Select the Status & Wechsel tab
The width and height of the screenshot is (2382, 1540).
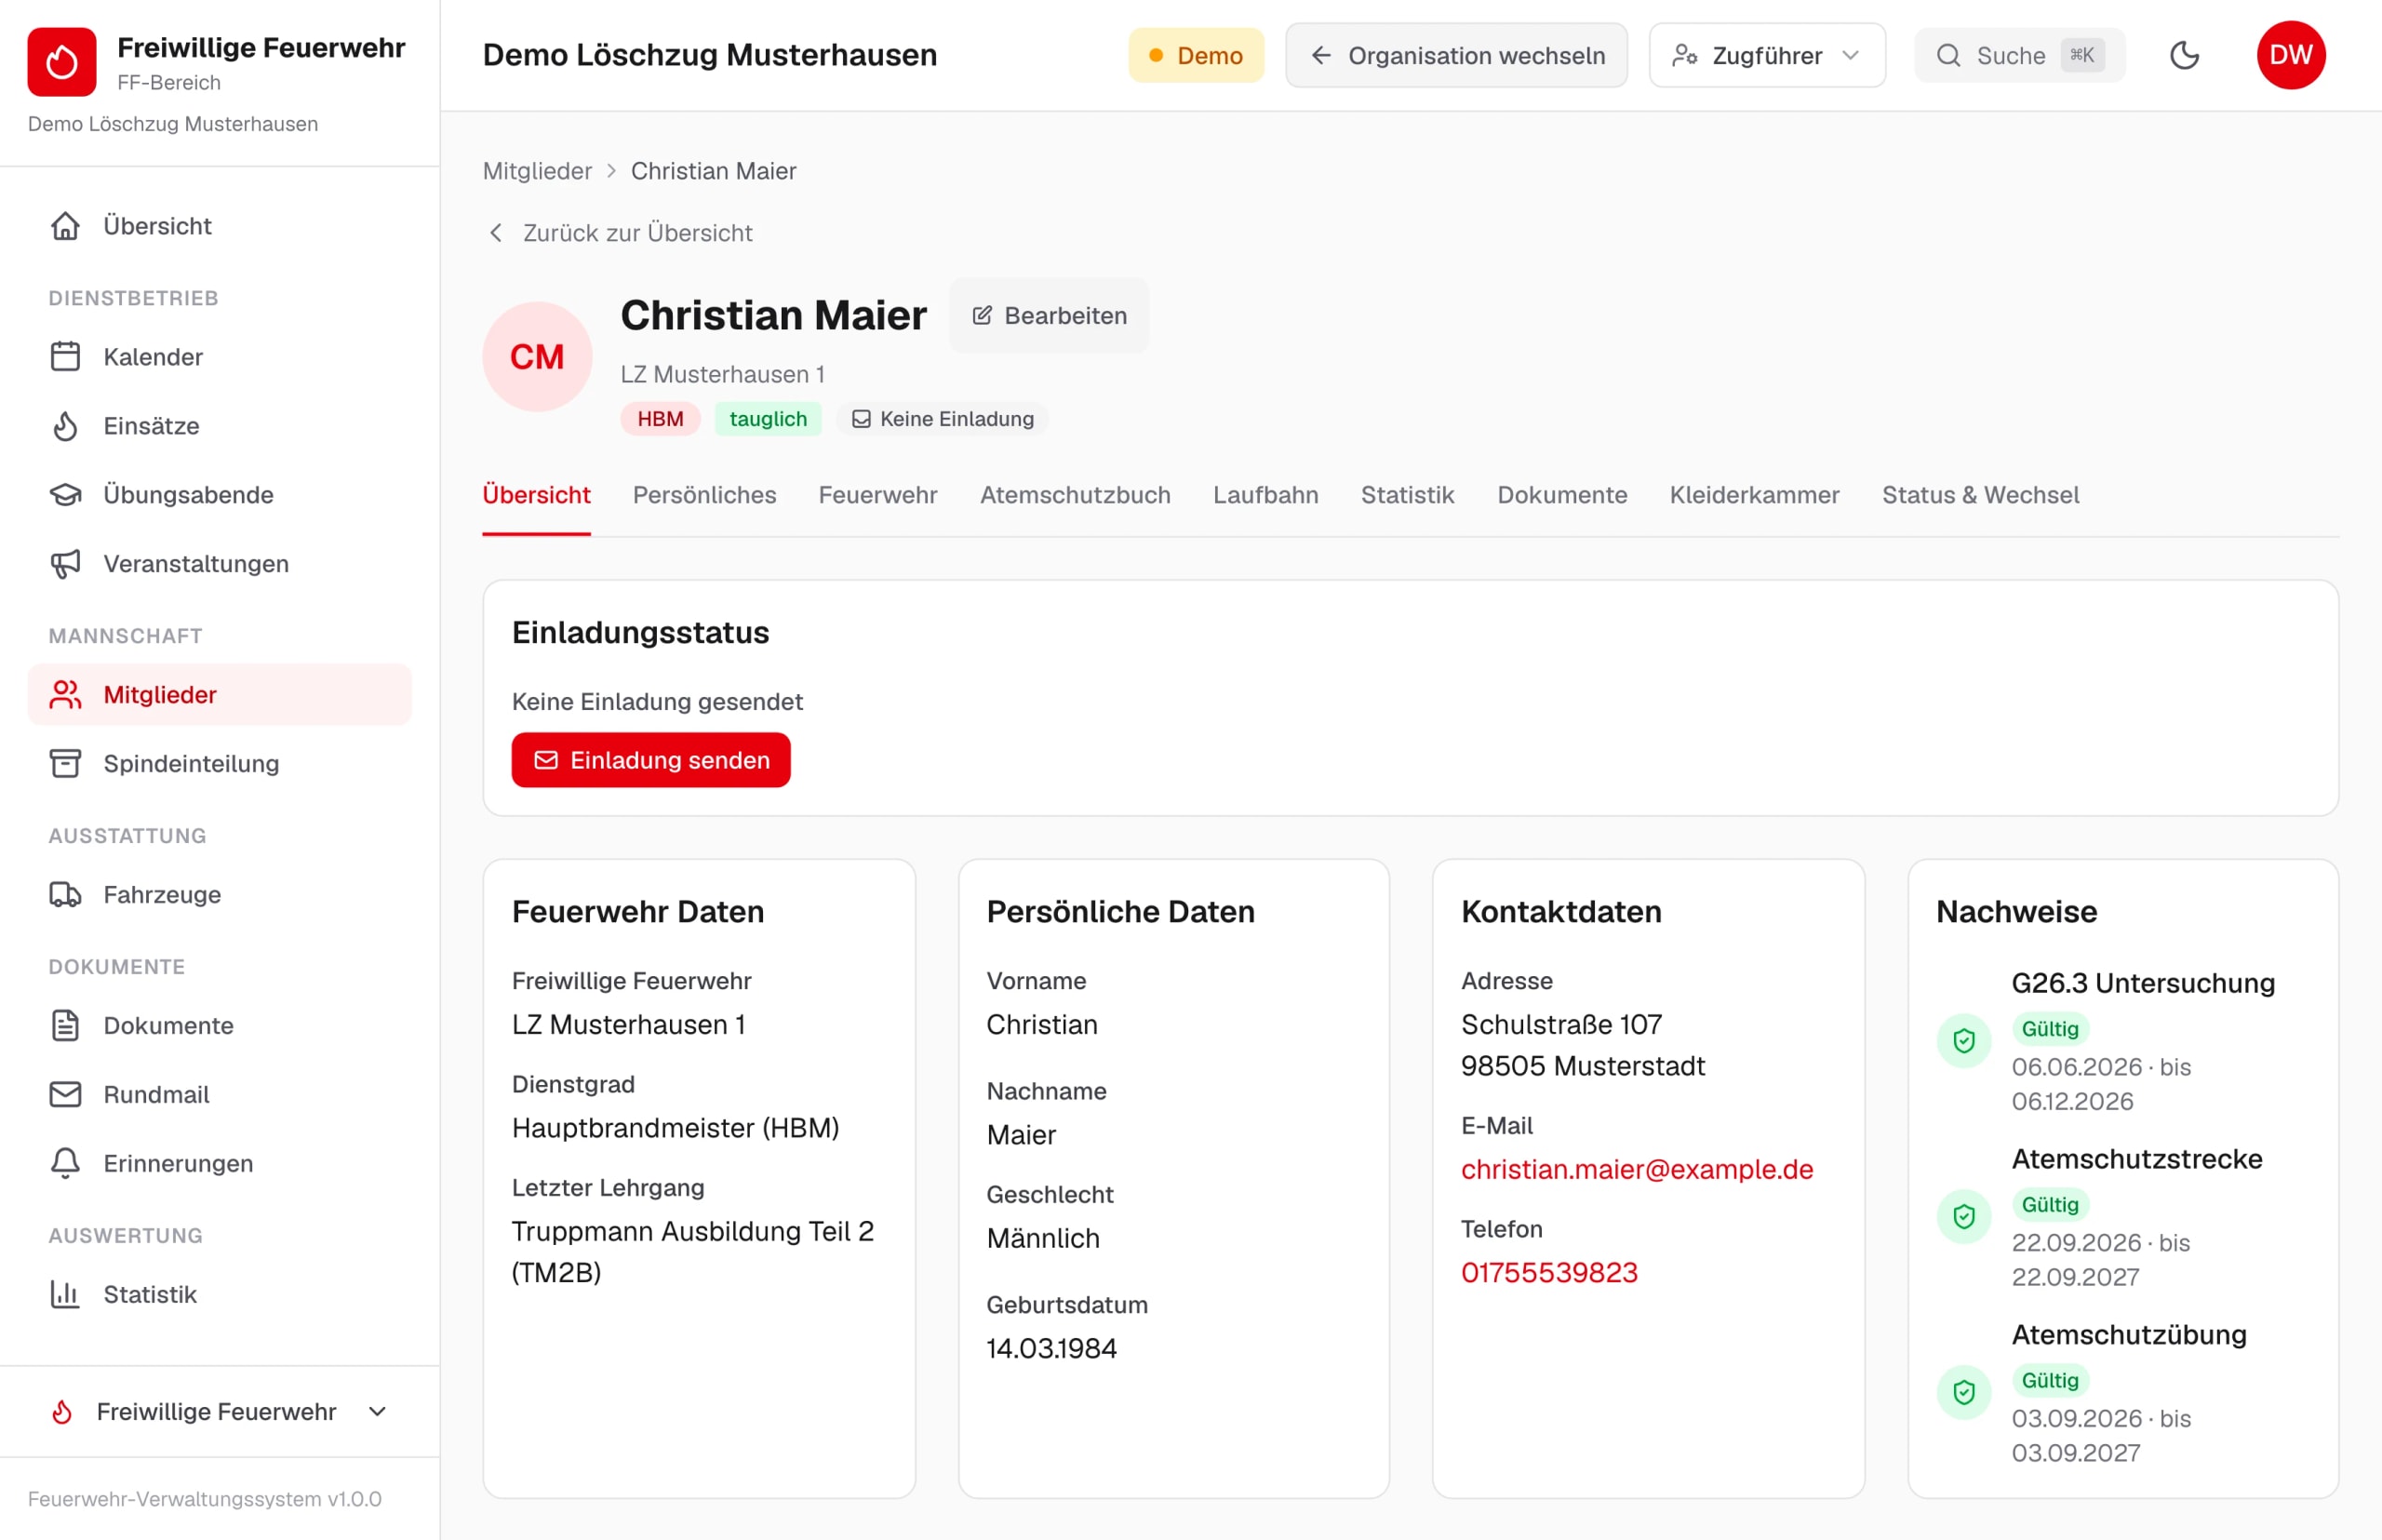click(1980, 495)
